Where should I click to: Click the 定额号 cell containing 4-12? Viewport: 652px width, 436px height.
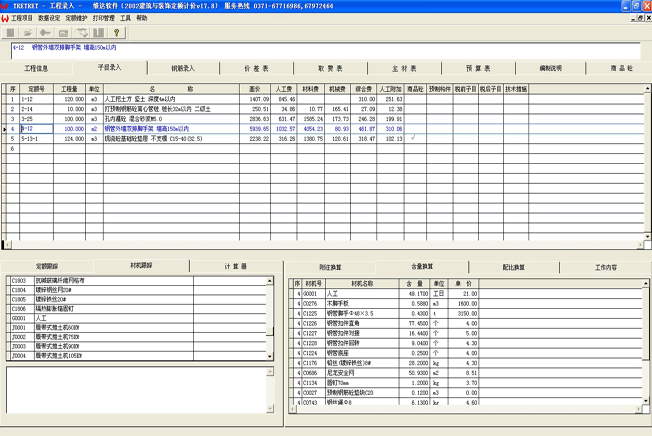(37, 129)
